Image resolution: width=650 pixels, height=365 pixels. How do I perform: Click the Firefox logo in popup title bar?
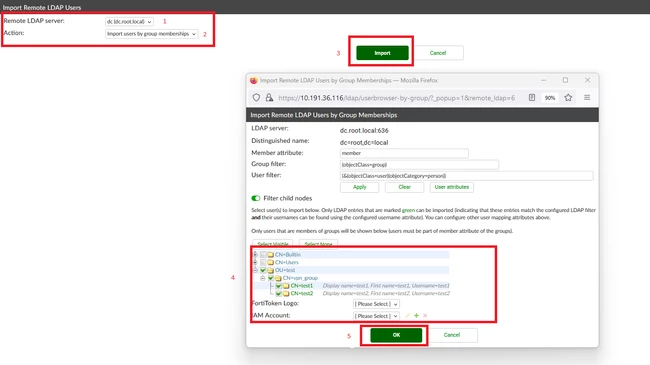pos(254,80)
